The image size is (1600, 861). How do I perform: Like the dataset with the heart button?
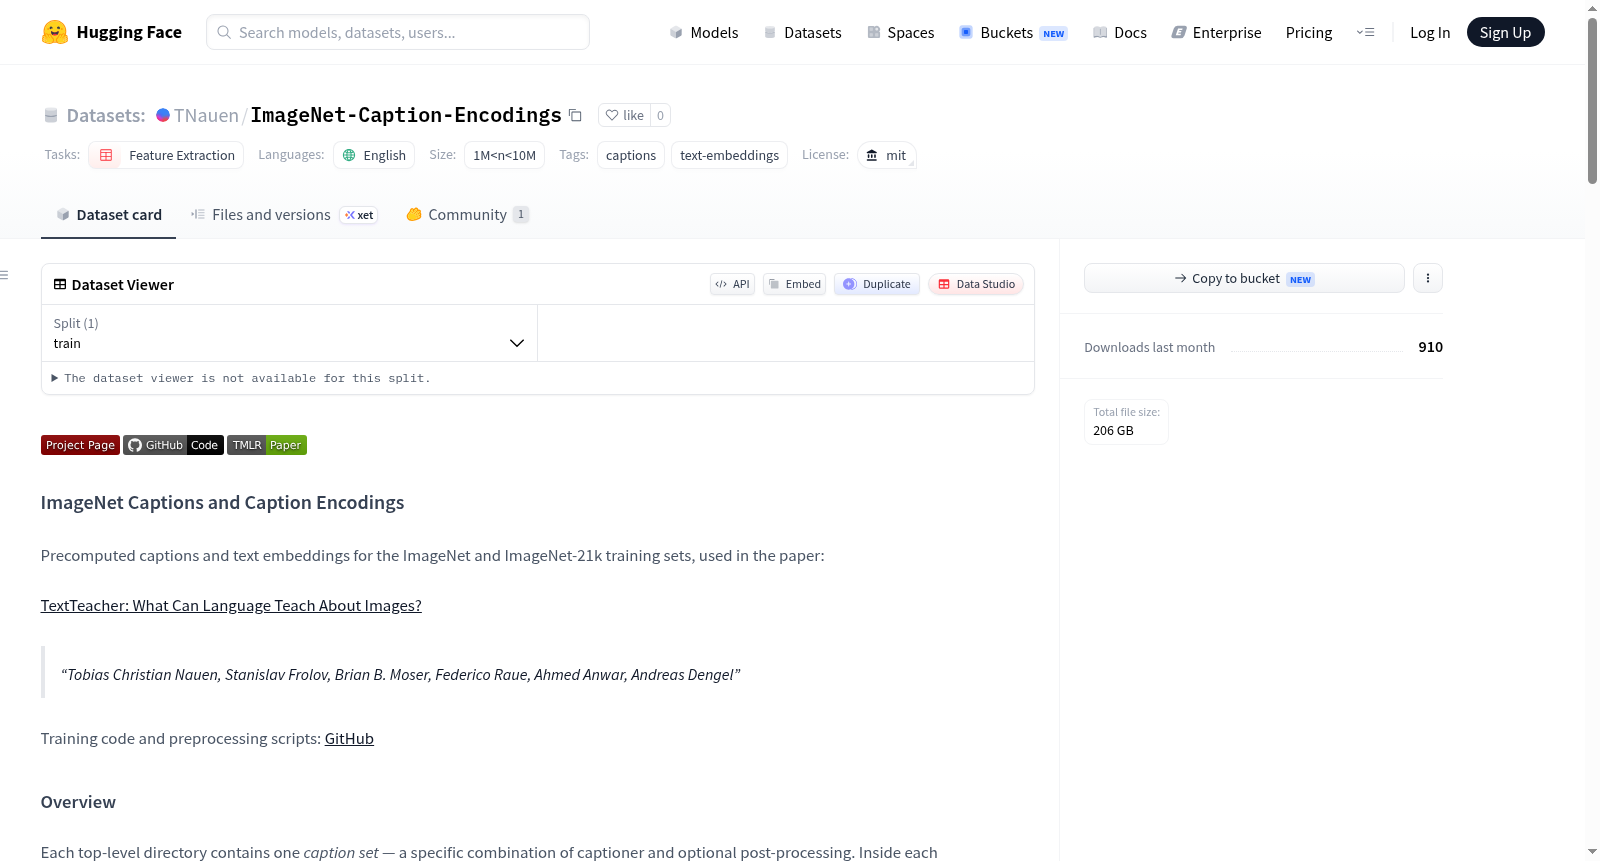pyautogui.click(x=624, y=115)
